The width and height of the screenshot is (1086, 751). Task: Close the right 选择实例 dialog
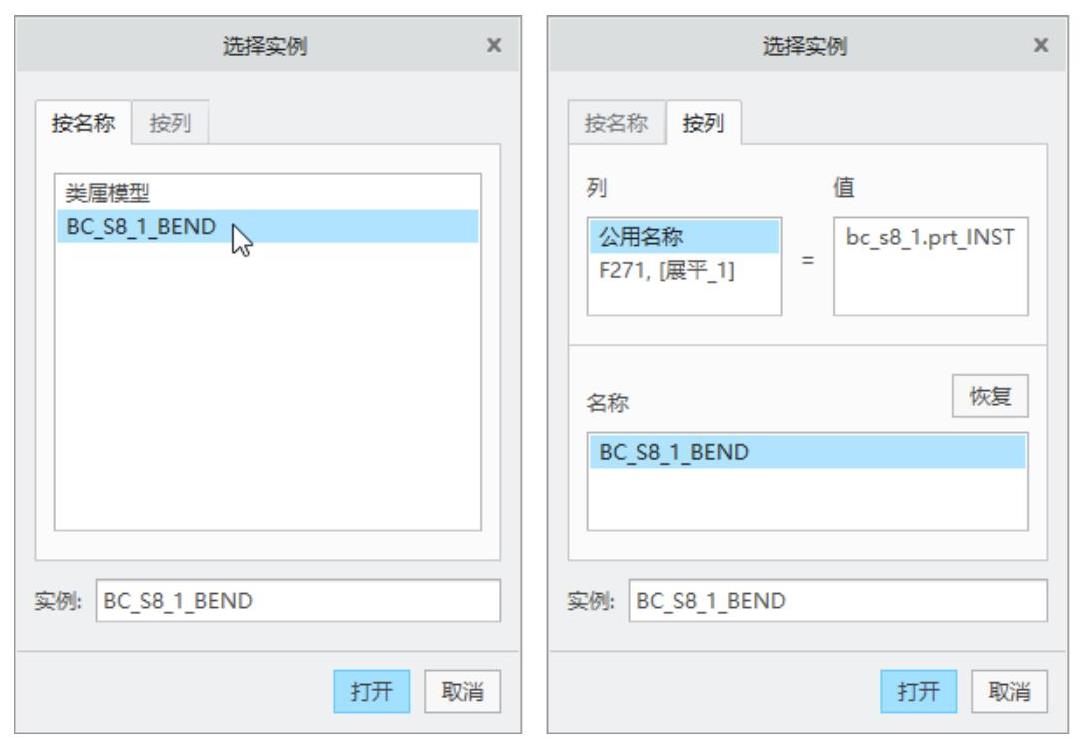pos(1041,46)
